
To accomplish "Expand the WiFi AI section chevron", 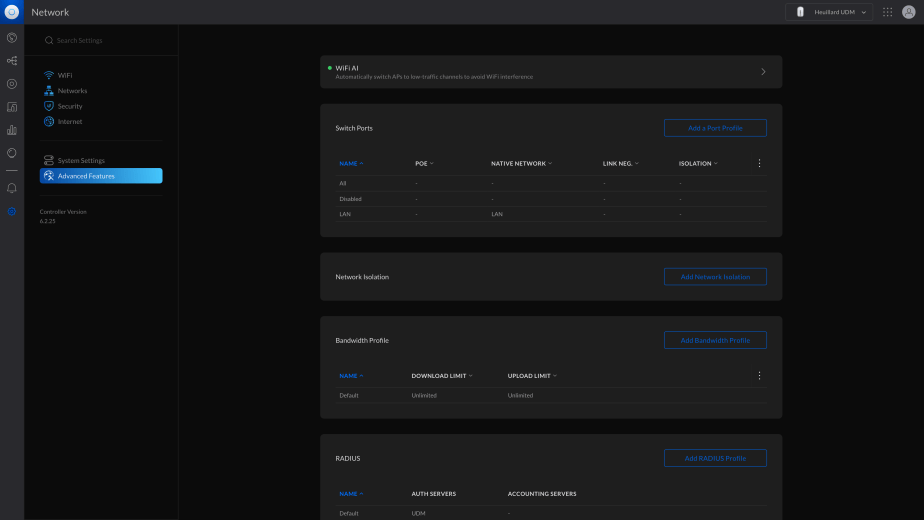I will pyautogui.click(x=763, y=72).
